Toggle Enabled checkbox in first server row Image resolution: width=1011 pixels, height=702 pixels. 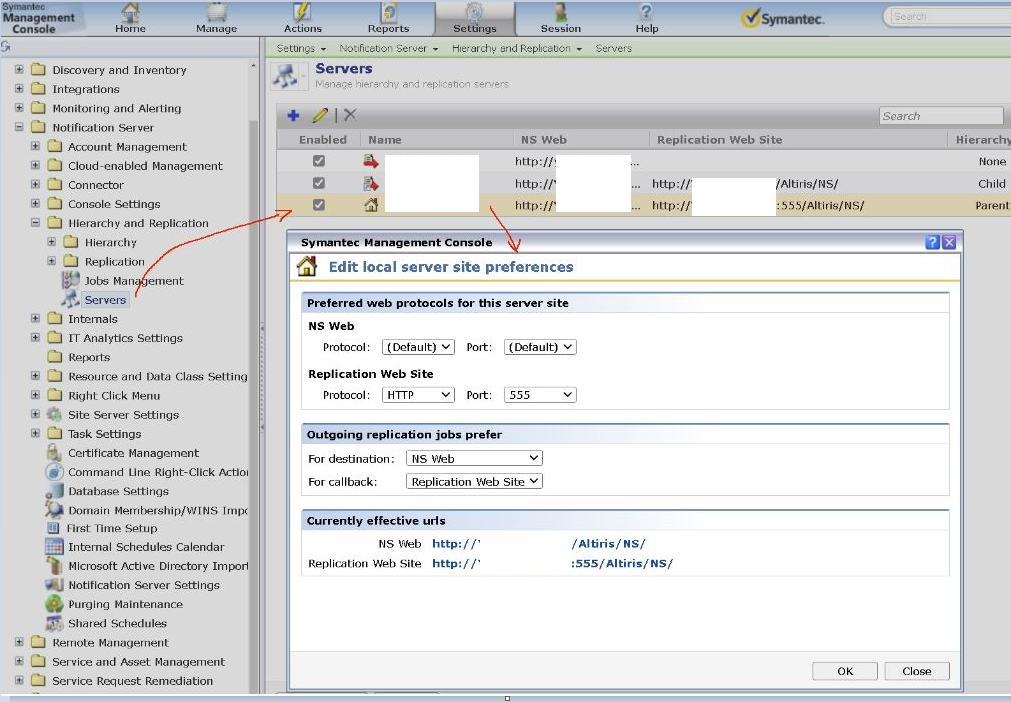point(319,161)
